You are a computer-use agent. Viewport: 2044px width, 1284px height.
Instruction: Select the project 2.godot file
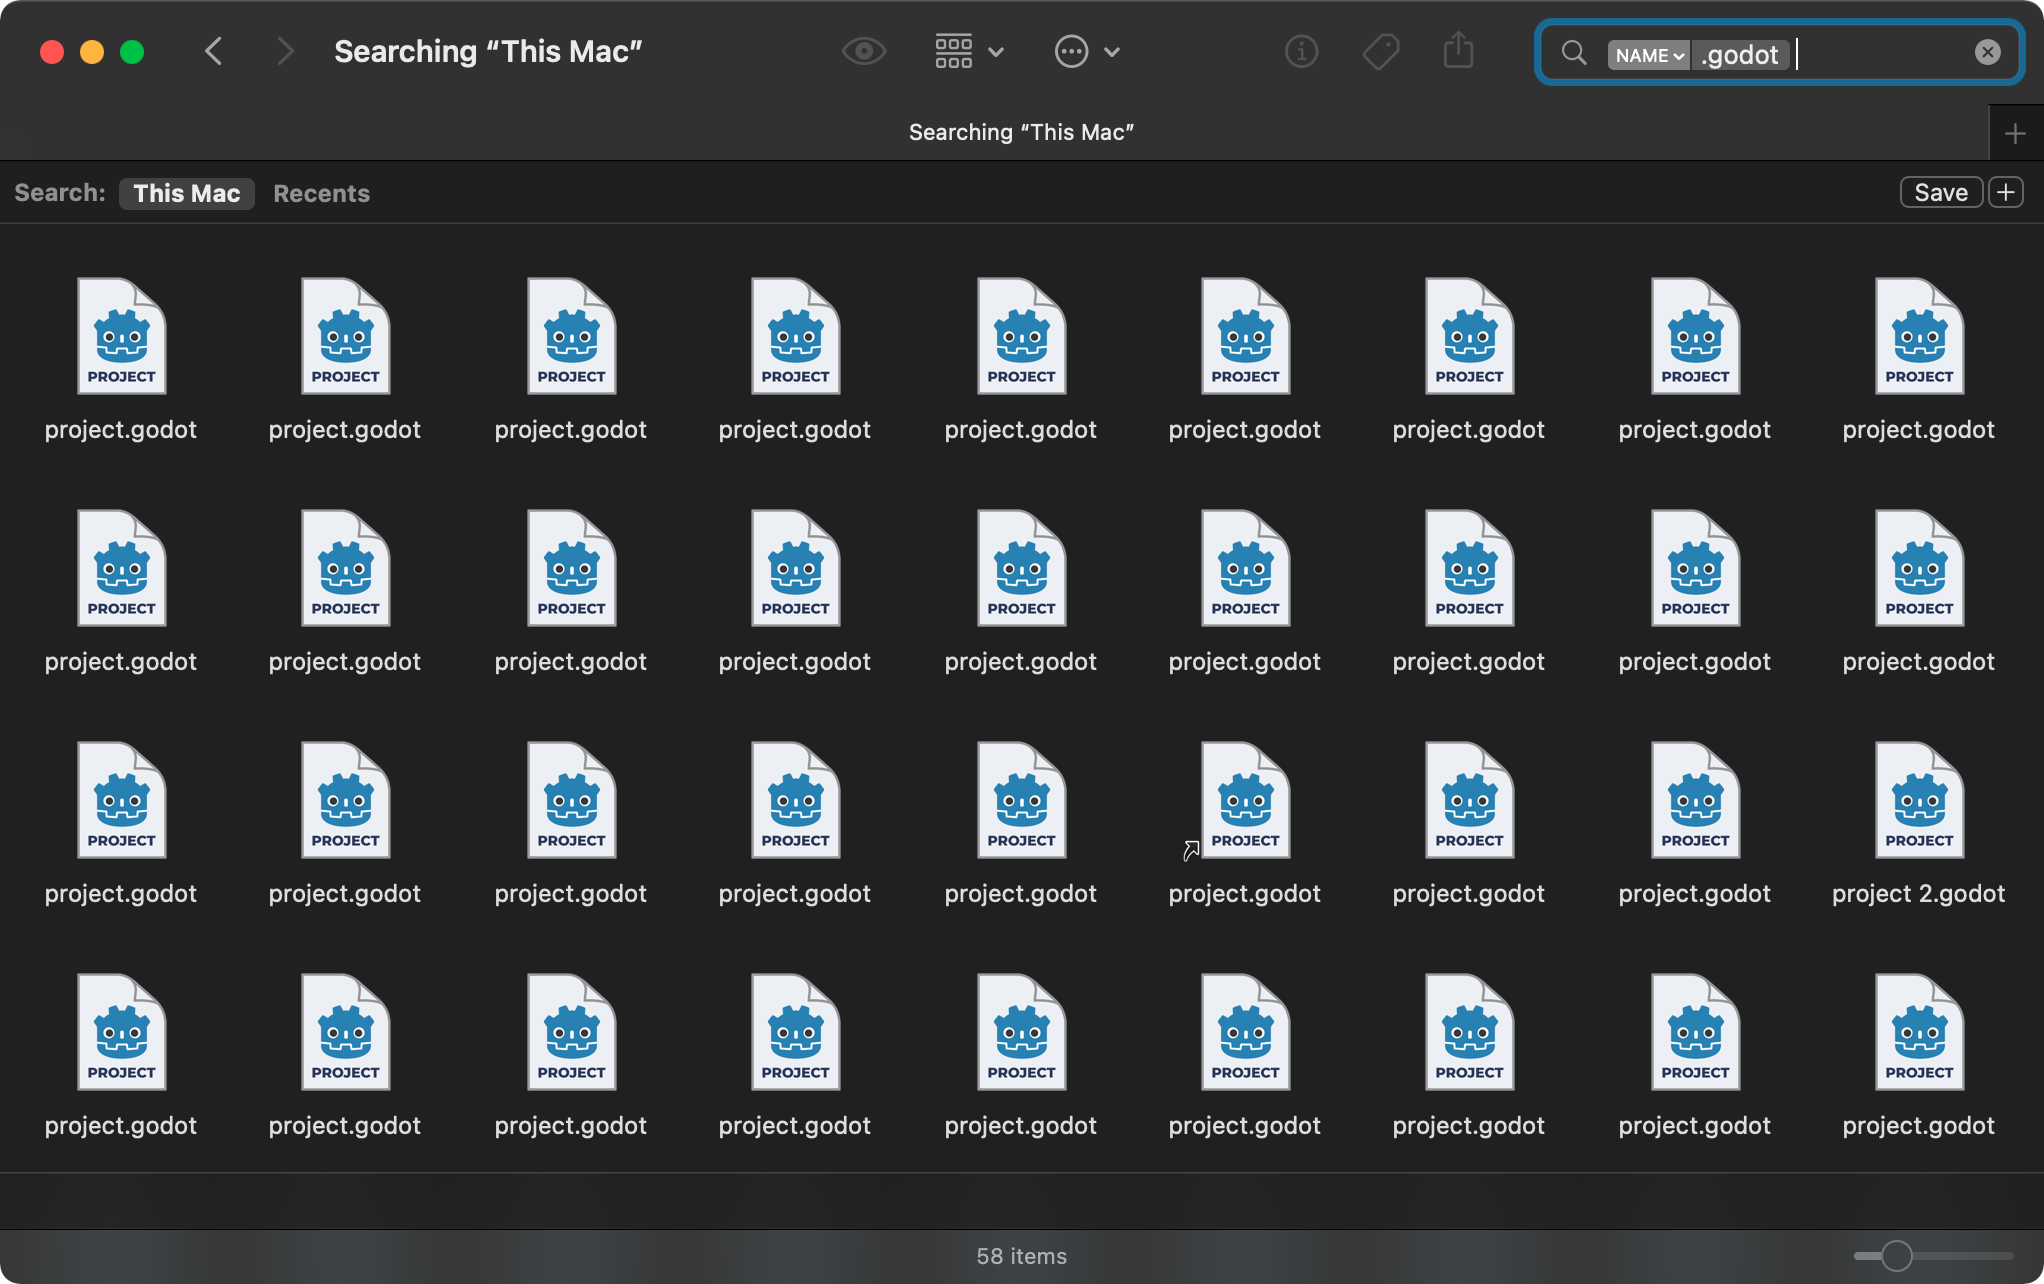1918,800
